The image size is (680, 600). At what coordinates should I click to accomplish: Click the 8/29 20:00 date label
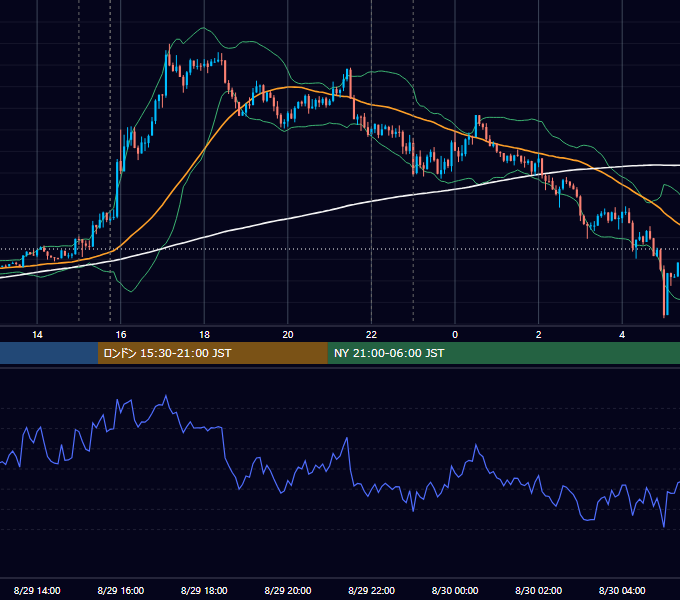click(288, 590)
